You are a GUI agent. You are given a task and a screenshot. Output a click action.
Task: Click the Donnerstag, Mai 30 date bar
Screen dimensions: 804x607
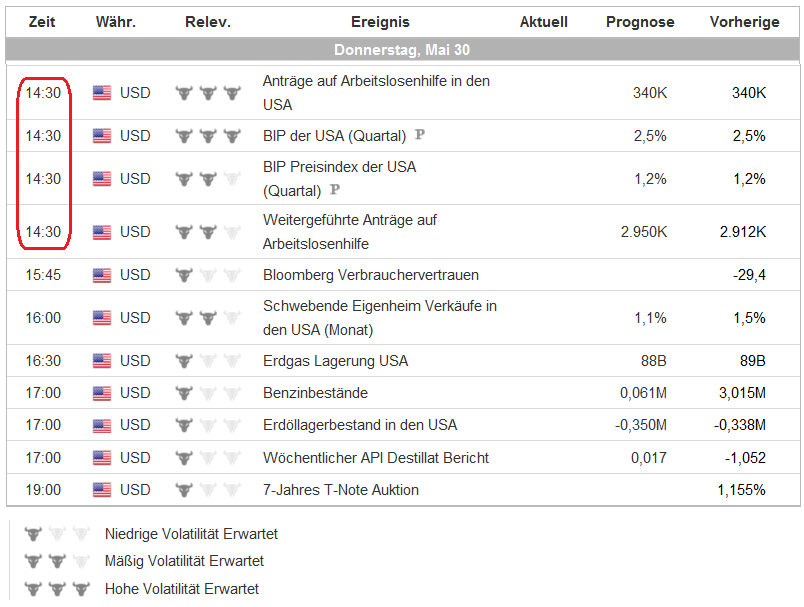tap(402, 49)
